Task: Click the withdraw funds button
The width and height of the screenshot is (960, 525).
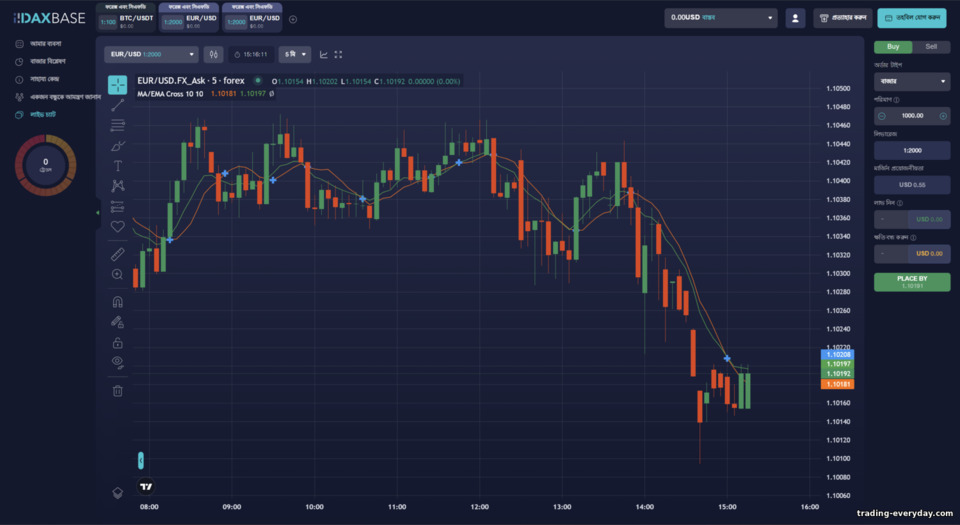Action: pyautogui.click(x=842, y=18)
